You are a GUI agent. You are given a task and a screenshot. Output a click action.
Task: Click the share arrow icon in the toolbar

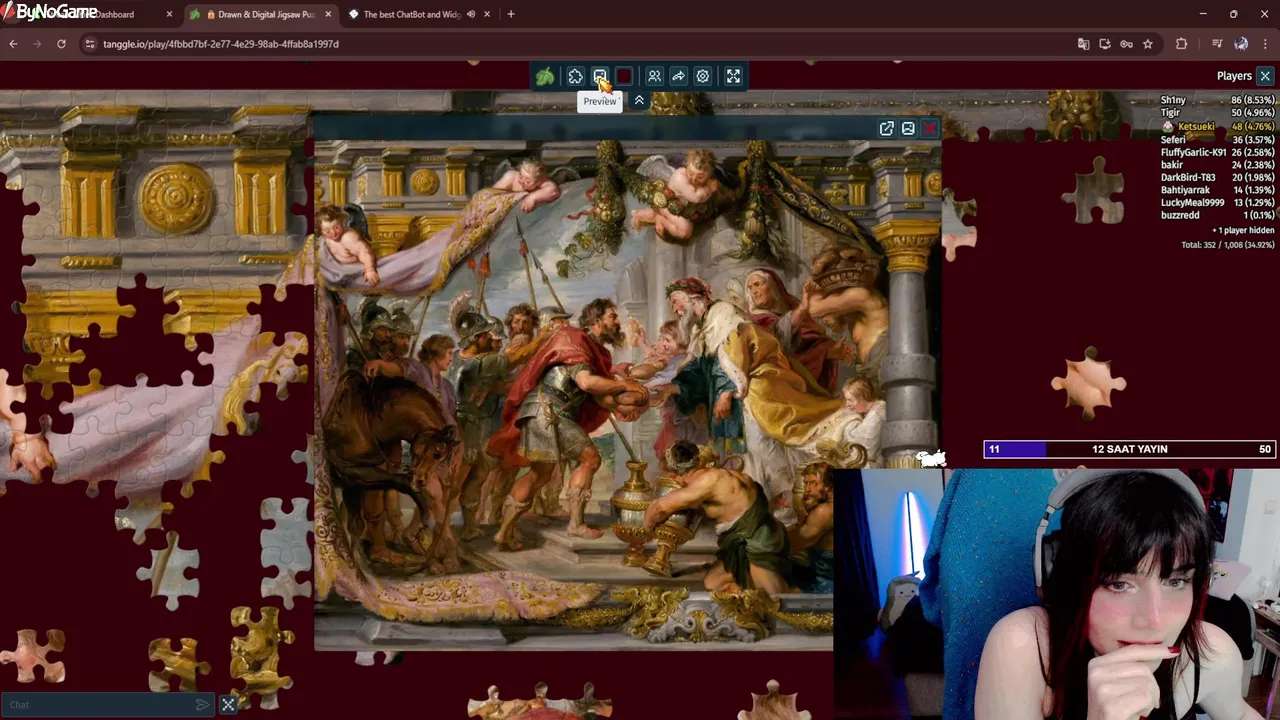[x=678, y=76]
